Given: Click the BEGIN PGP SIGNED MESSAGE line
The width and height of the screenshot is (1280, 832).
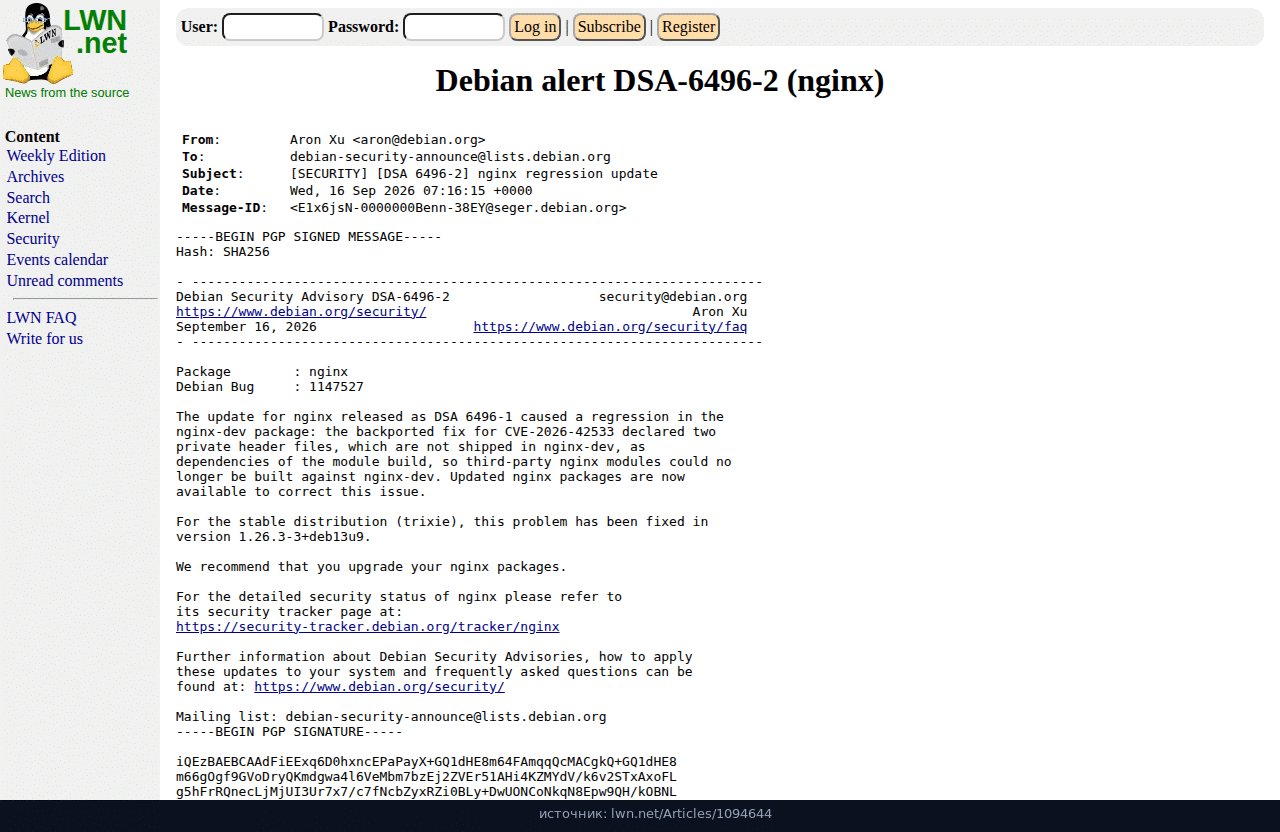Looking at the screenshot, I should point(309,237).
